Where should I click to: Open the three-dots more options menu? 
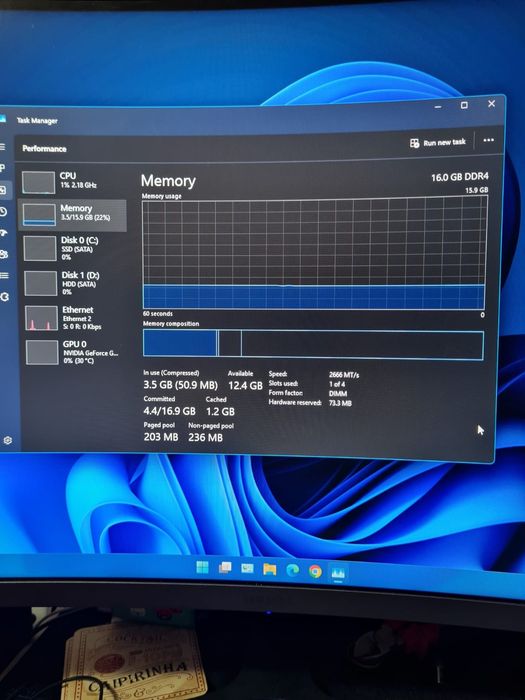tap(488, 140)
